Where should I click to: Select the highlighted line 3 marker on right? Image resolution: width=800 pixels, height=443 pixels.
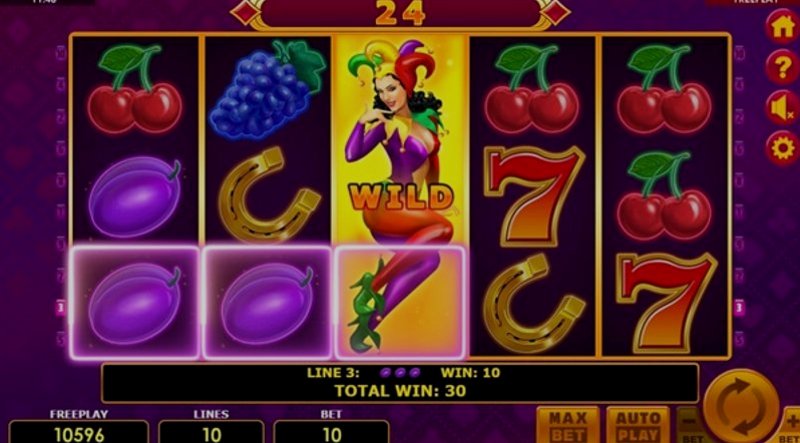point(739,308)
